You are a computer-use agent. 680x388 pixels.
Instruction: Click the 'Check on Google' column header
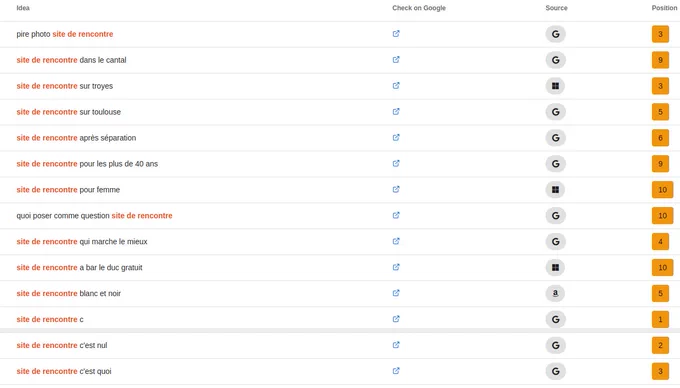click(419, 8)
